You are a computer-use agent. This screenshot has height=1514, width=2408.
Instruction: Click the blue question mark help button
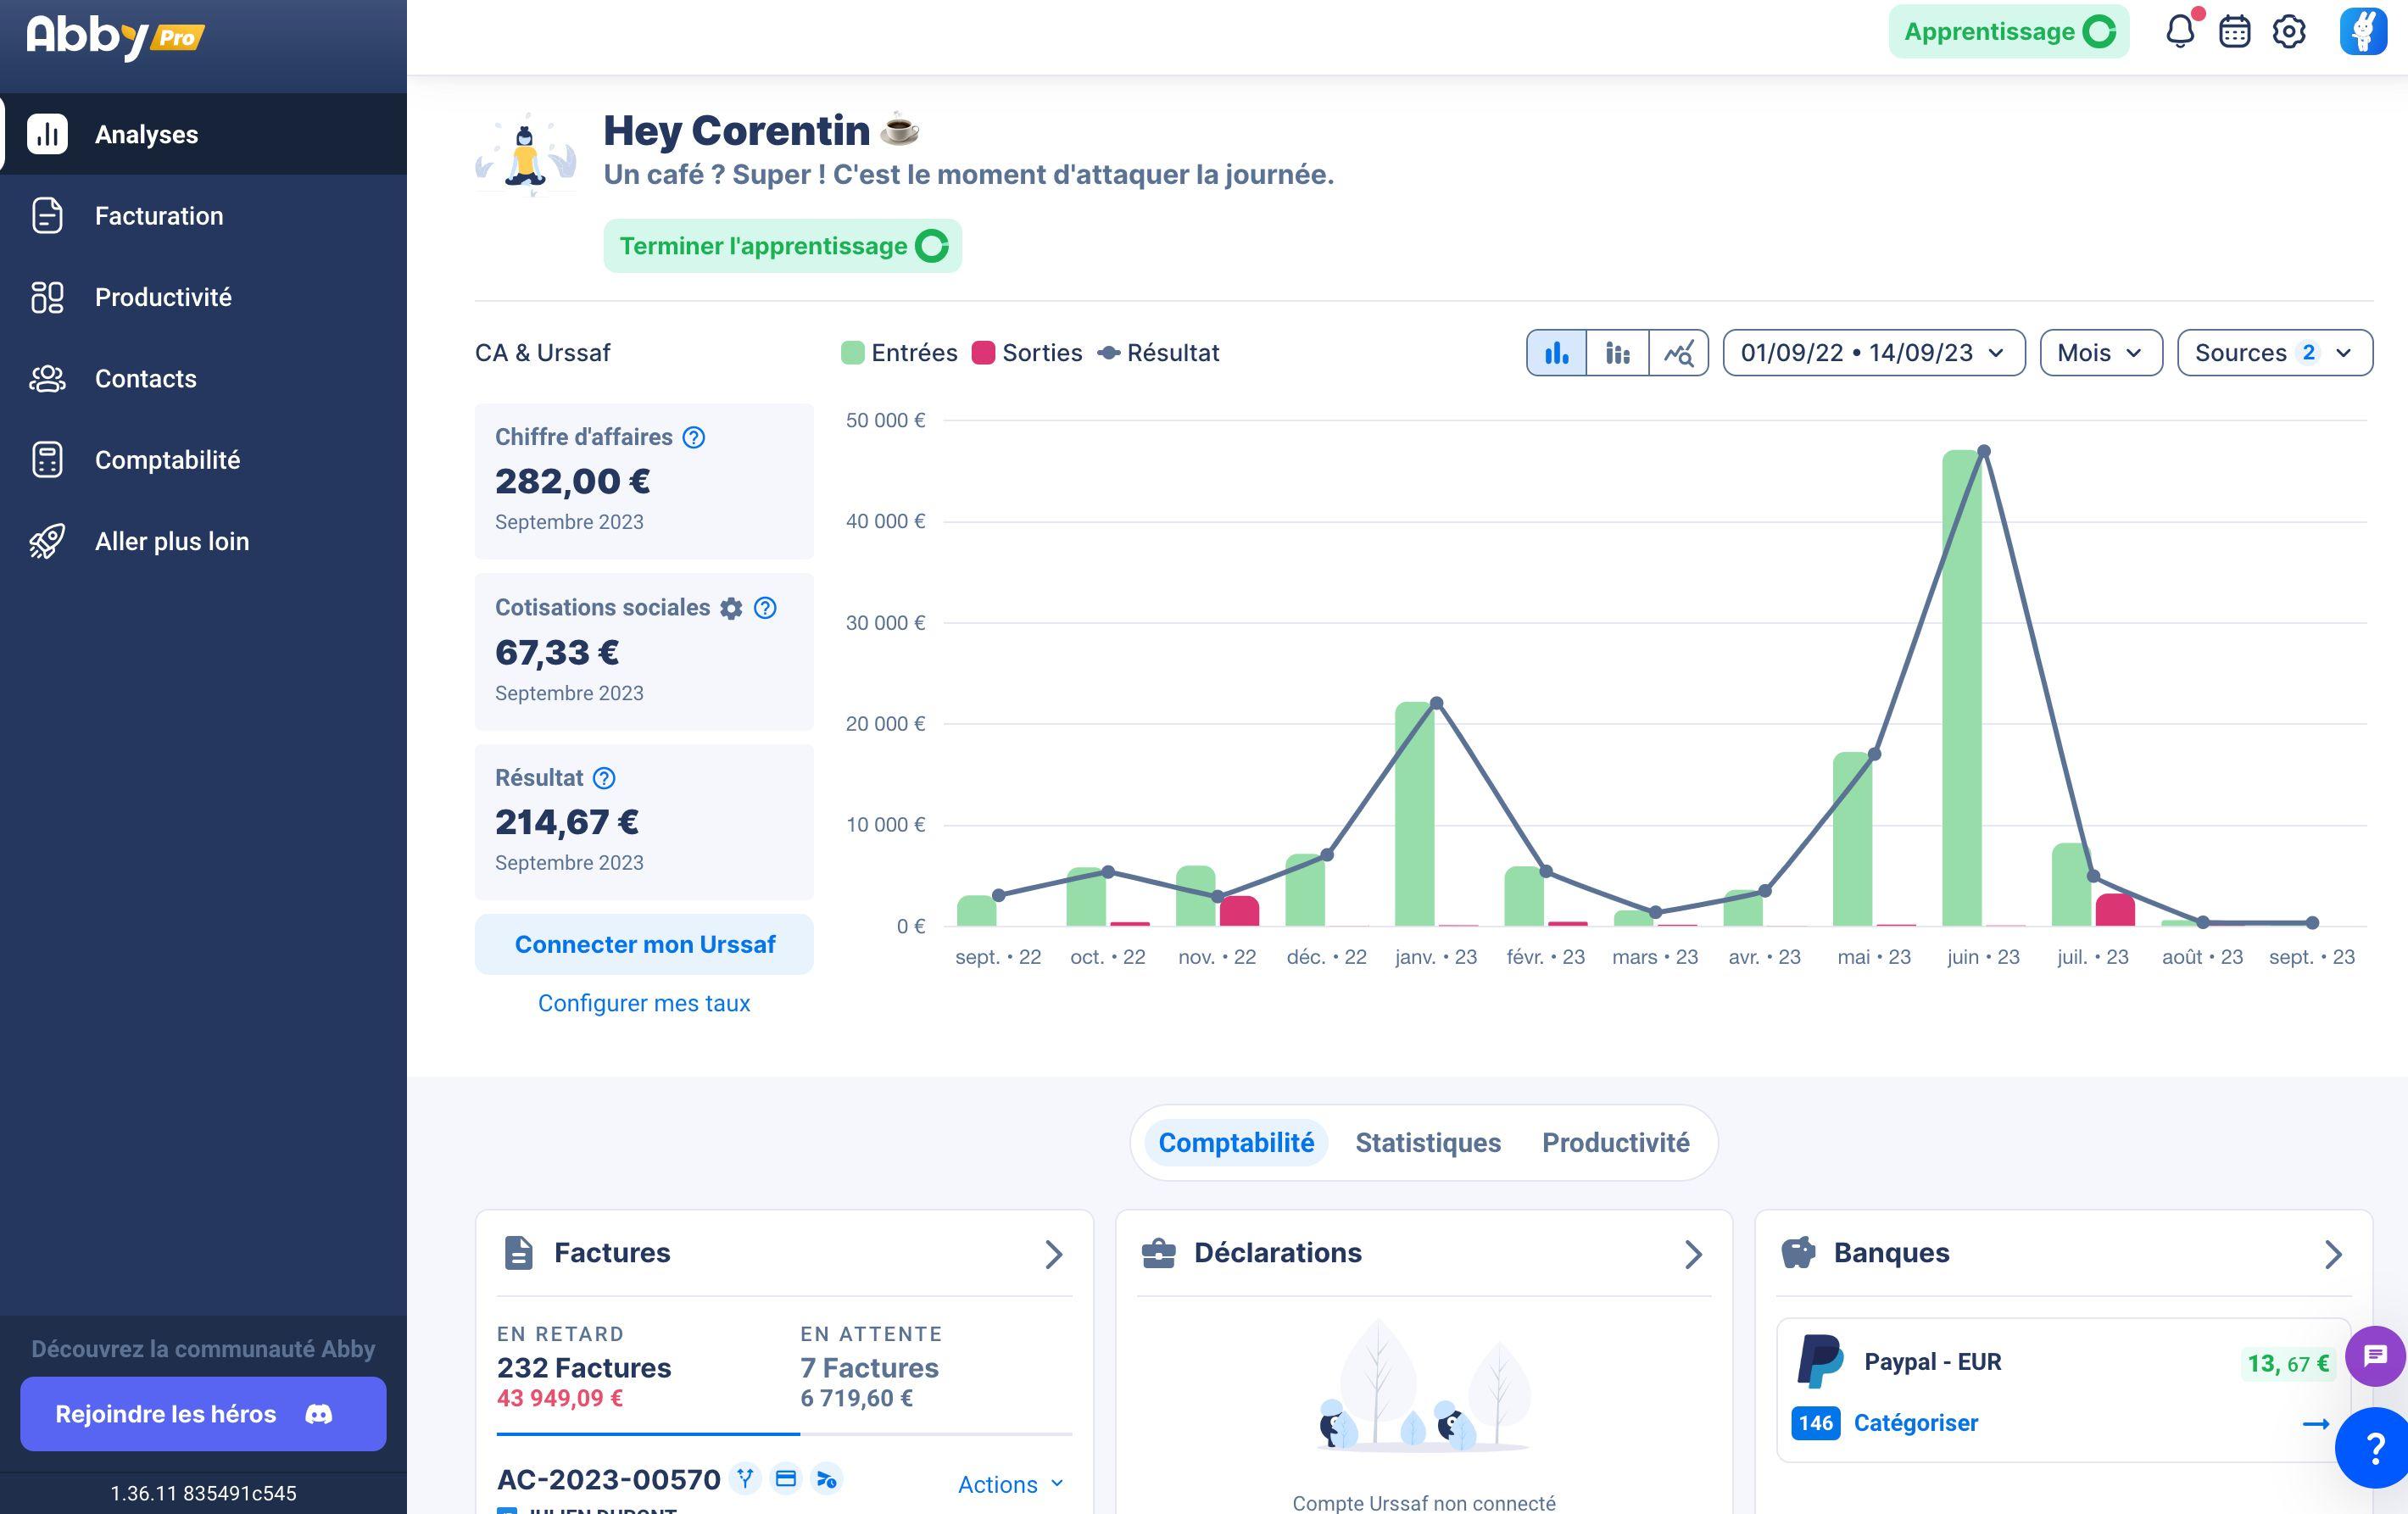pyautogui.click(x=2375, y=1447)
